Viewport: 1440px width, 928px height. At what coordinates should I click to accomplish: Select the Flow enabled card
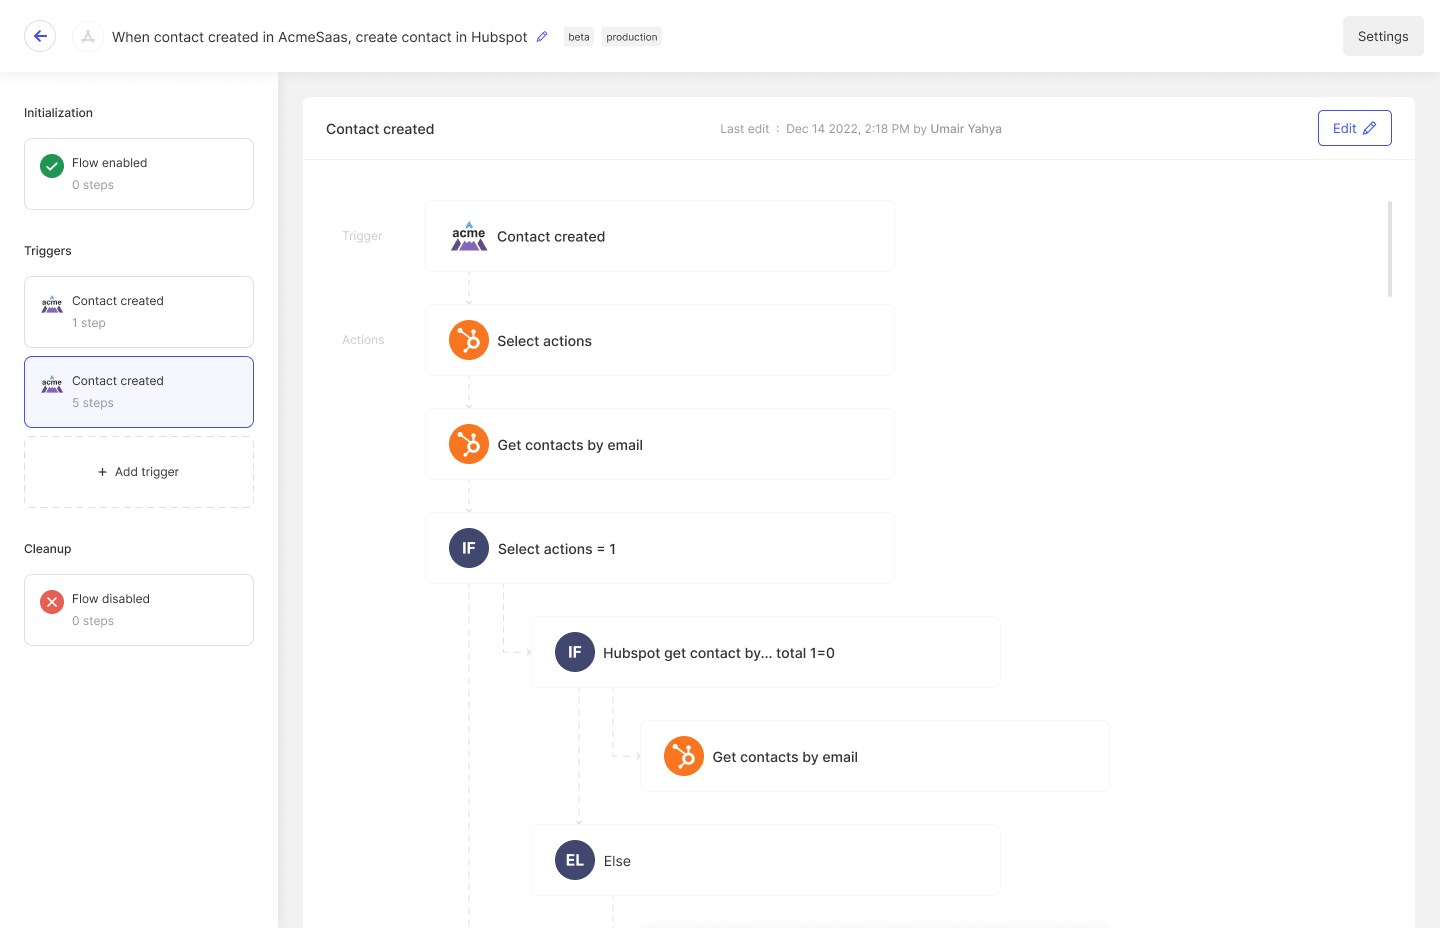tap(139, 174)
